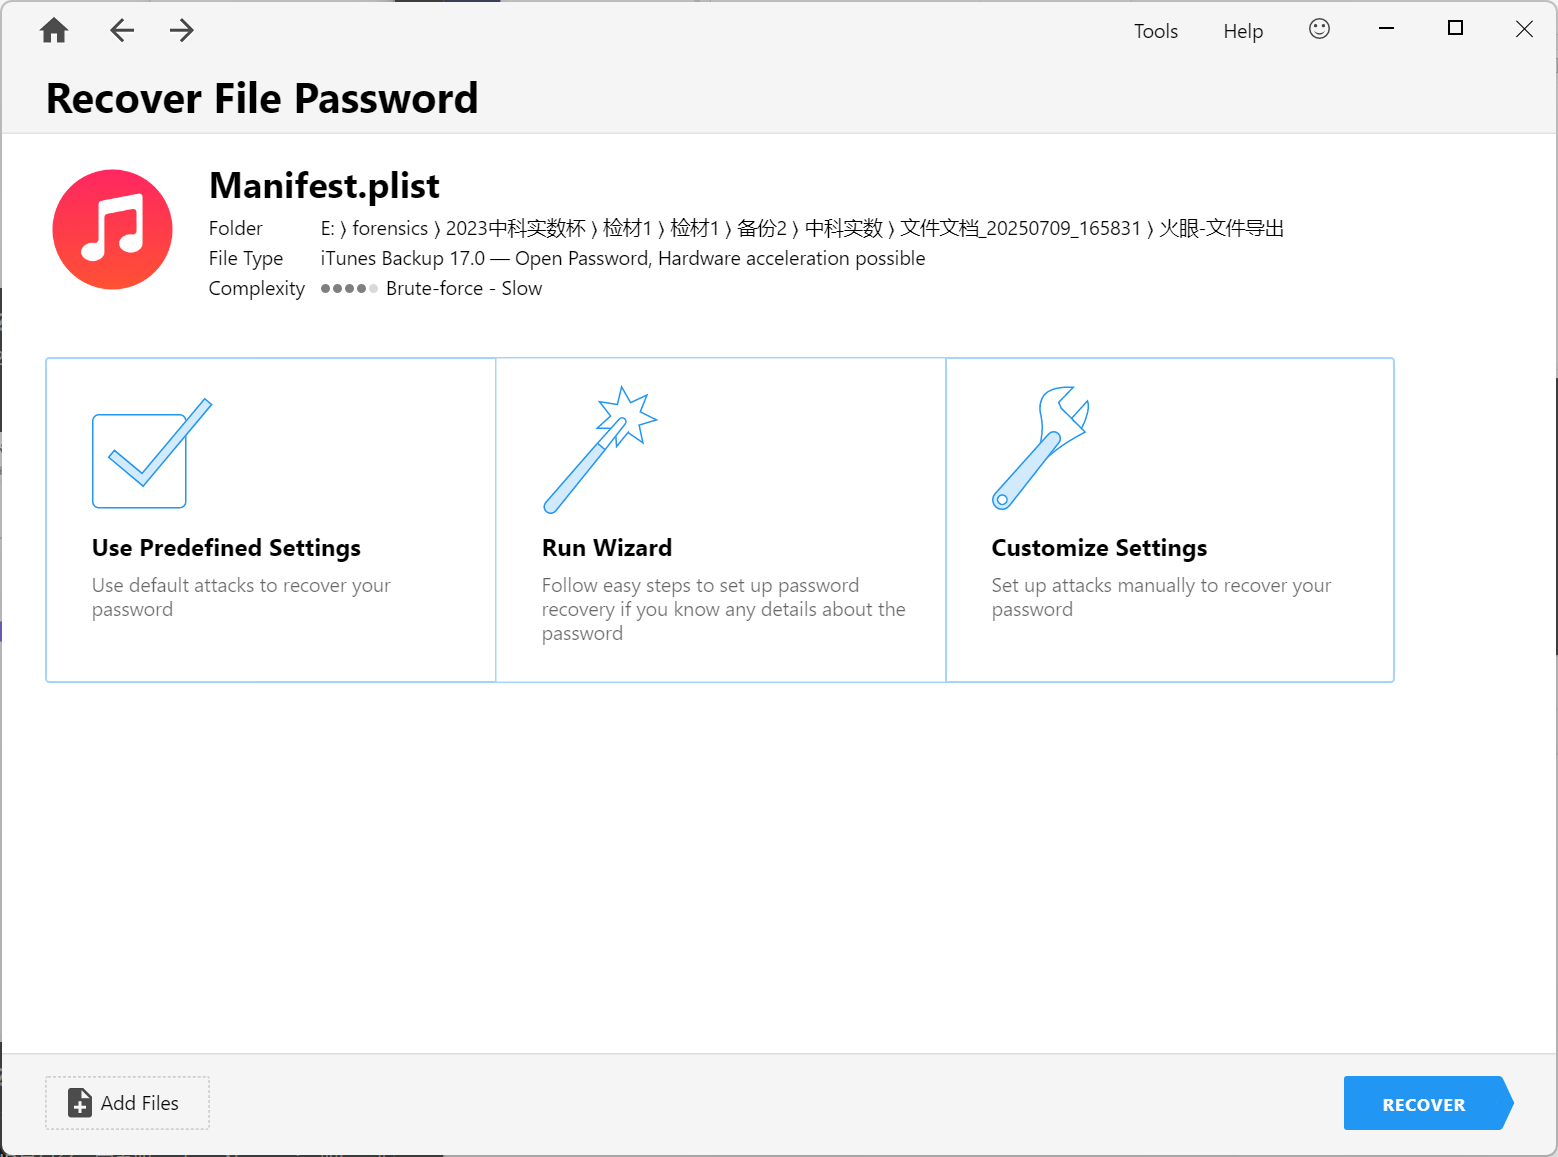Navigate back with the left arrow
Image resolution: width=1558 pixels, height=1157 pixels.
coord(122,31)
